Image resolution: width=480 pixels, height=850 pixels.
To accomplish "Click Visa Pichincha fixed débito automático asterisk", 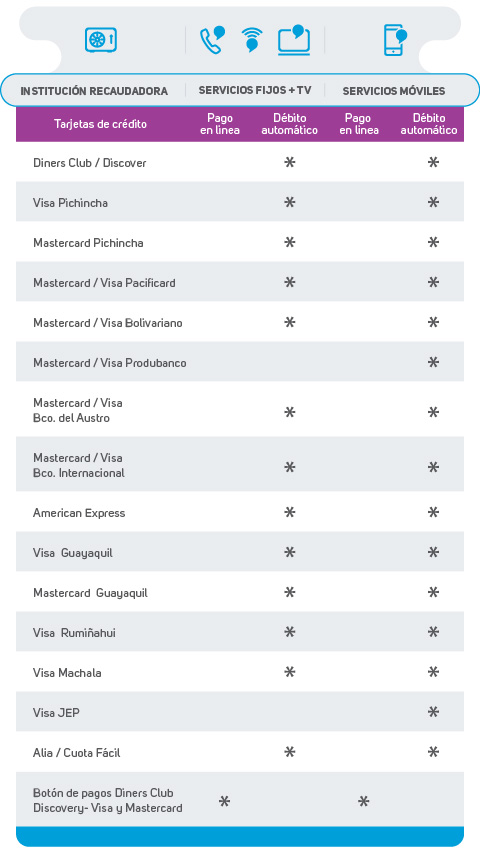I will [290, 203].
